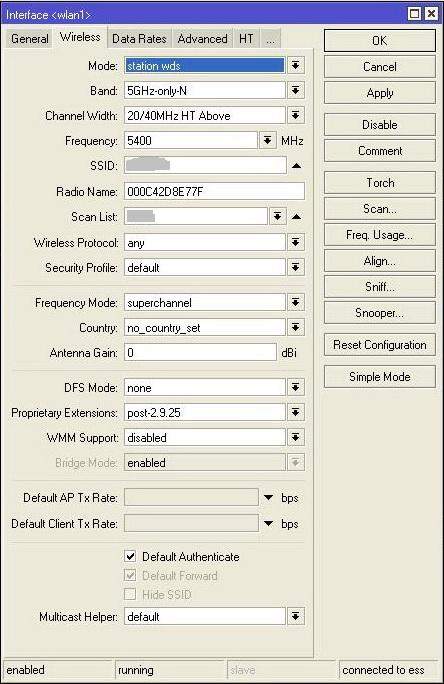Toggle Default Authenticate checkbox
Viewport: 444px width, 684px height.
click(x=130, y=556)
